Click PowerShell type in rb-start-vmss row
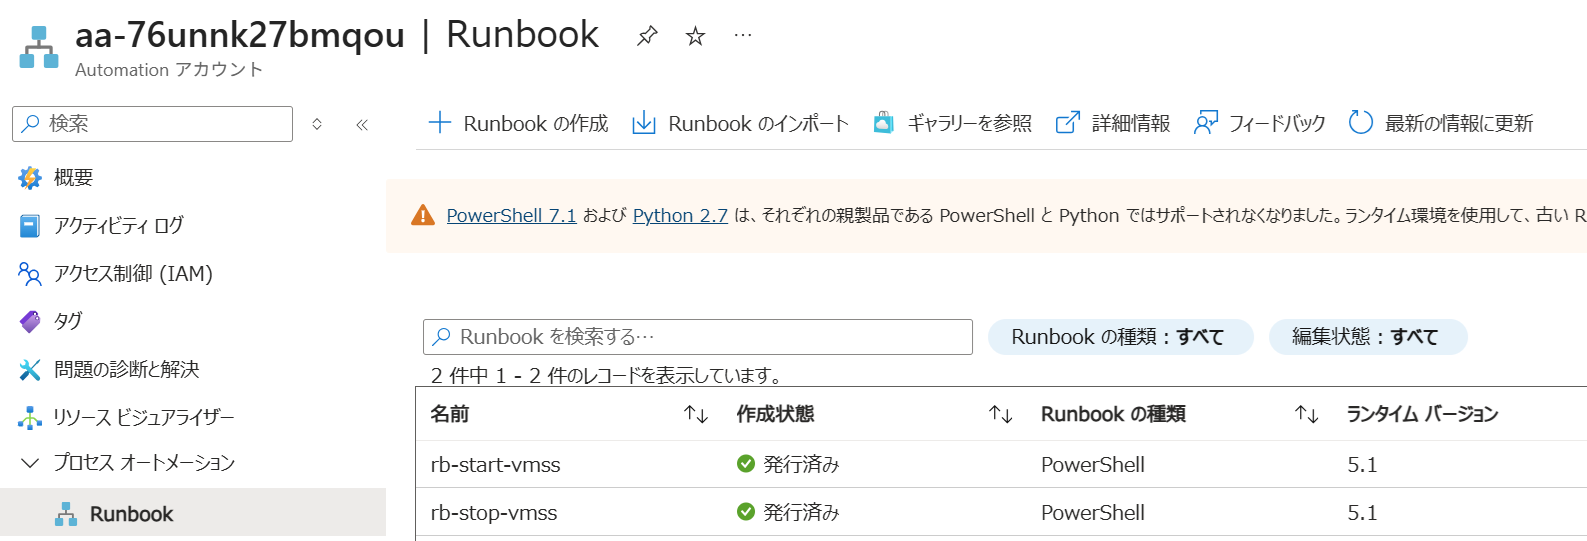1587x541 pixels. (1093, 465)
